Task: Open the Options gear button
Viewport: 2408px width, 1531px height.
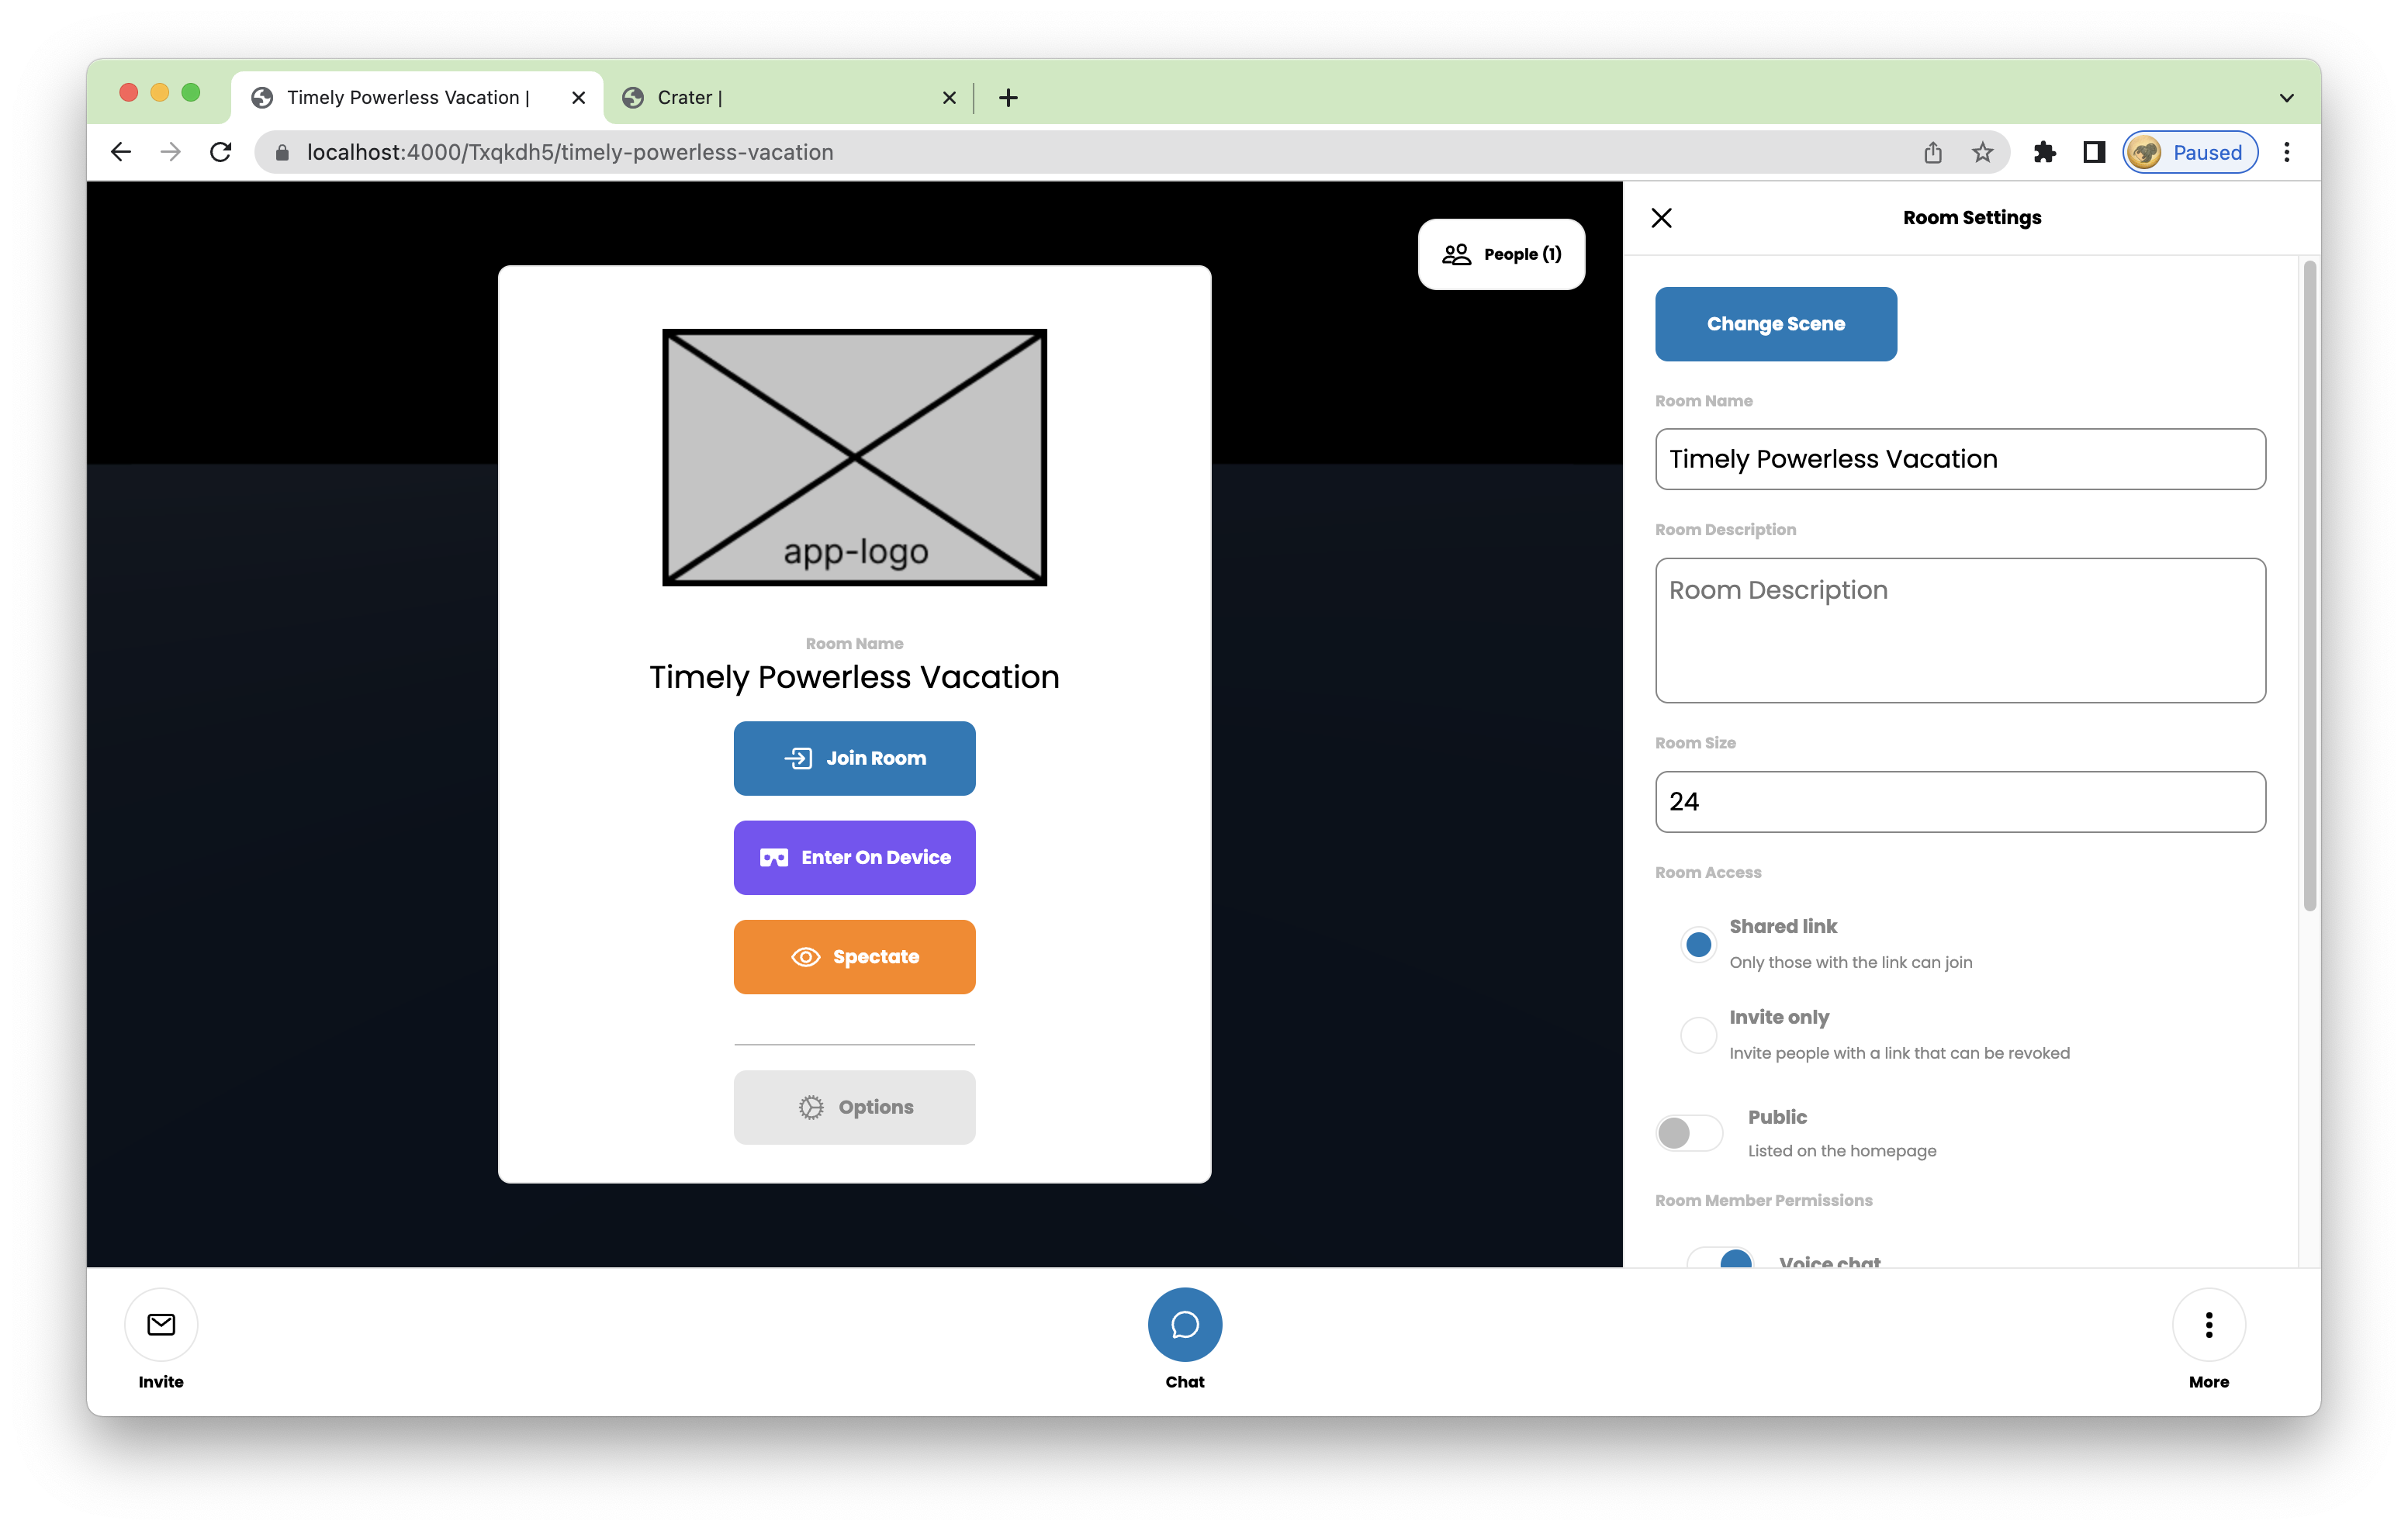Action: 854,1107
